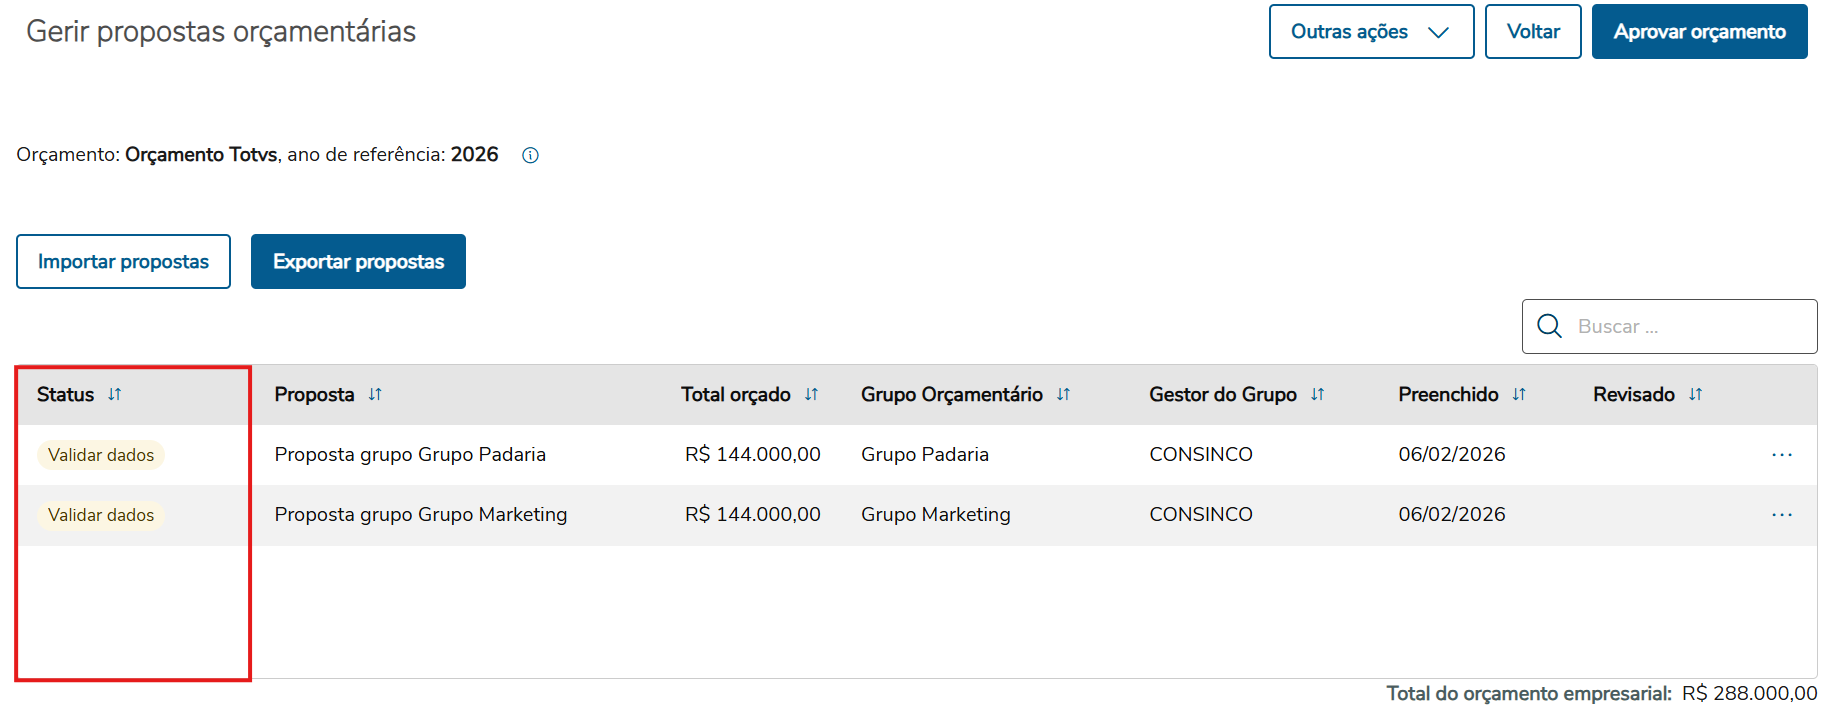
Task: Sort by Gestor do Grupo column
Action: [1317, 395]
